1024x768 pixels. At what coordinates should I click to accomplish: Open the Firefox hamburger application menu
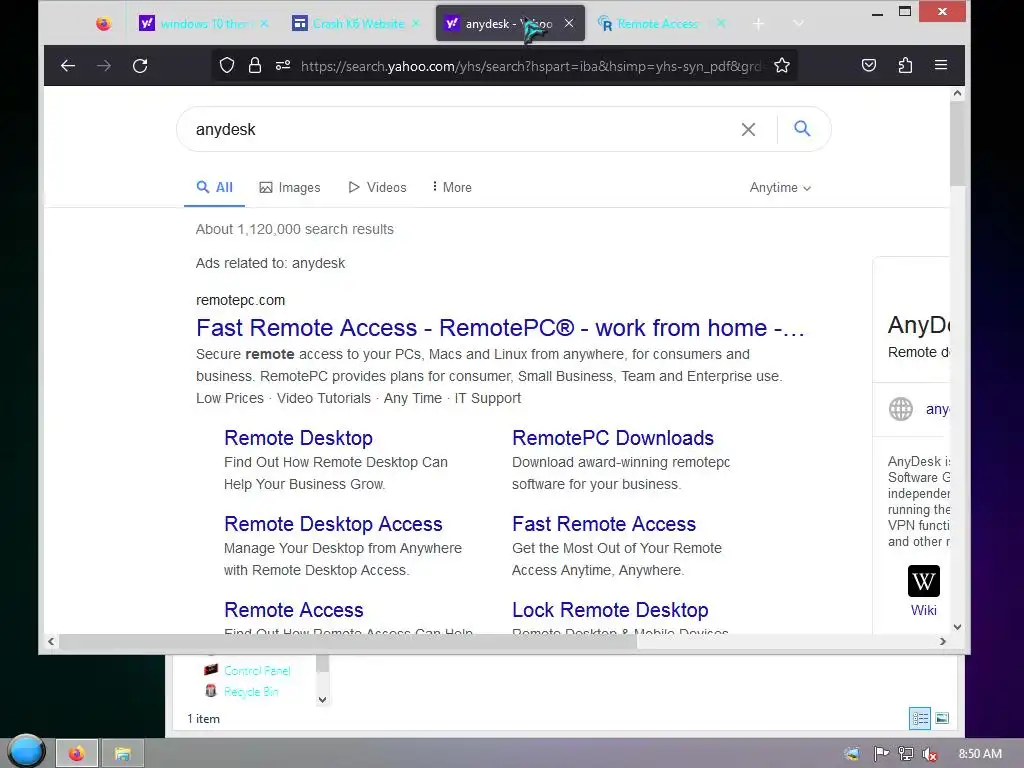pyautogui.click(x=941, y=65)
